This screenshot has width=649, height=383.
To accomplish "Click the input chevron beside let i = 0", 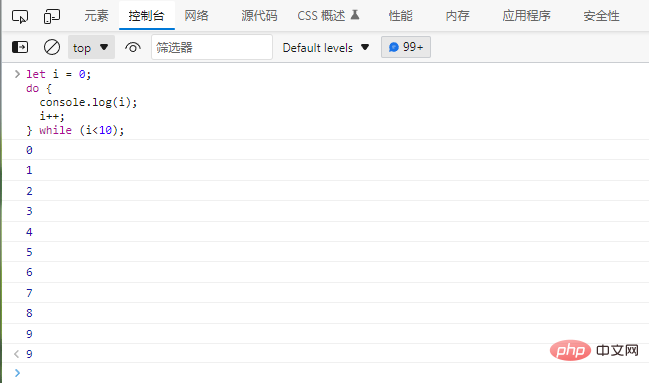I will tap(17, 74).
